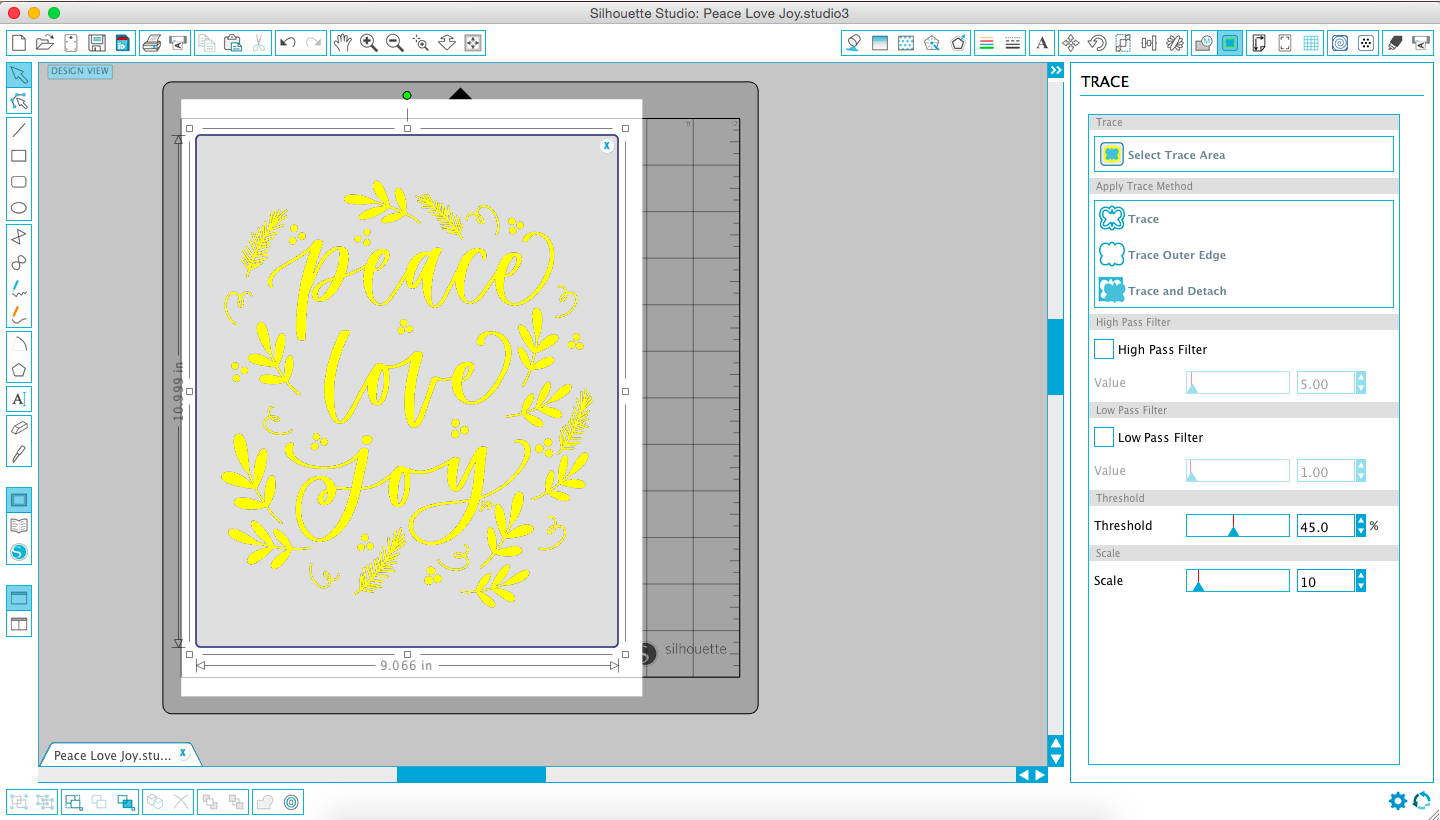This screenshot has width=1440, height=820.
Task: Open the Text Style window
Action: pos(1042,43)
